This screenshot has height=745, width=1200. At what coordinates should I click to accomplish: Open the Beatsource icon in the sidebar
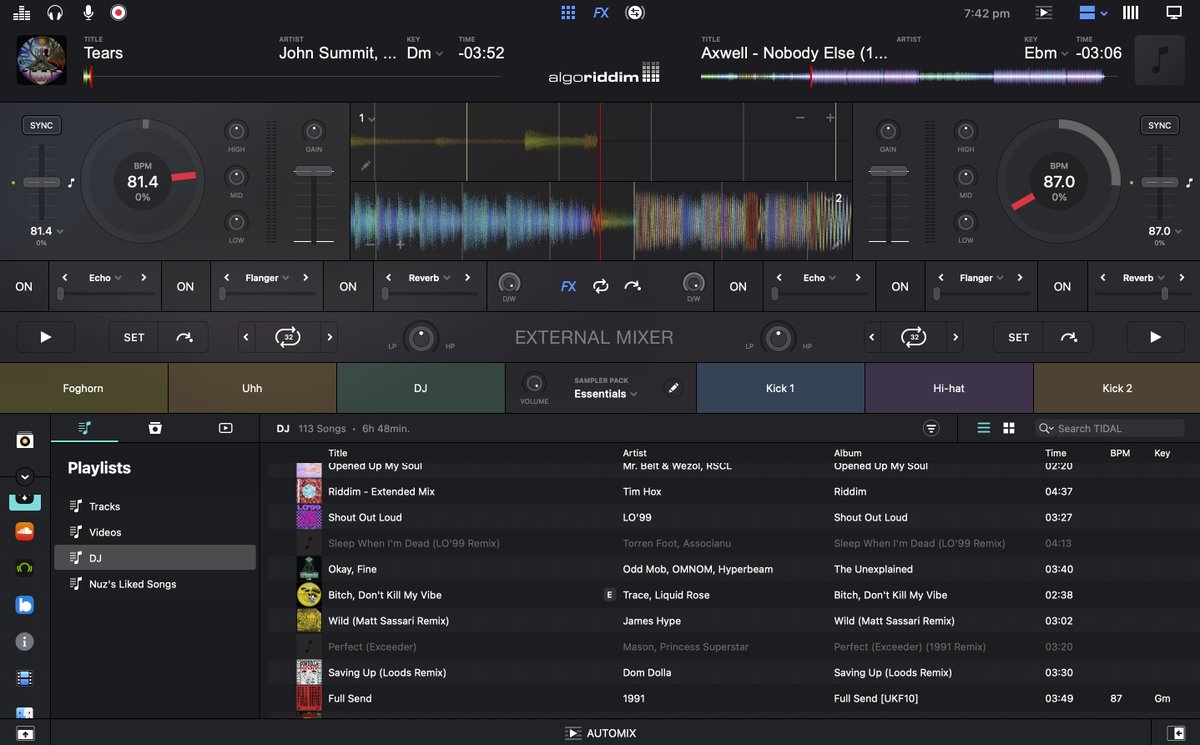pyautogui.click(x=24, y=605)
